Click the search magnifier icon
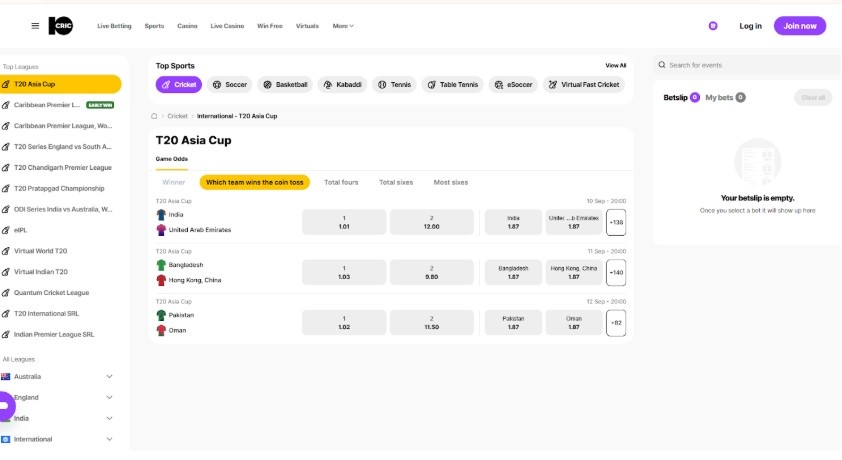Image resolution: width=842 pixels, height=460 pixels. pyautogui.click(x=662, y=65)
